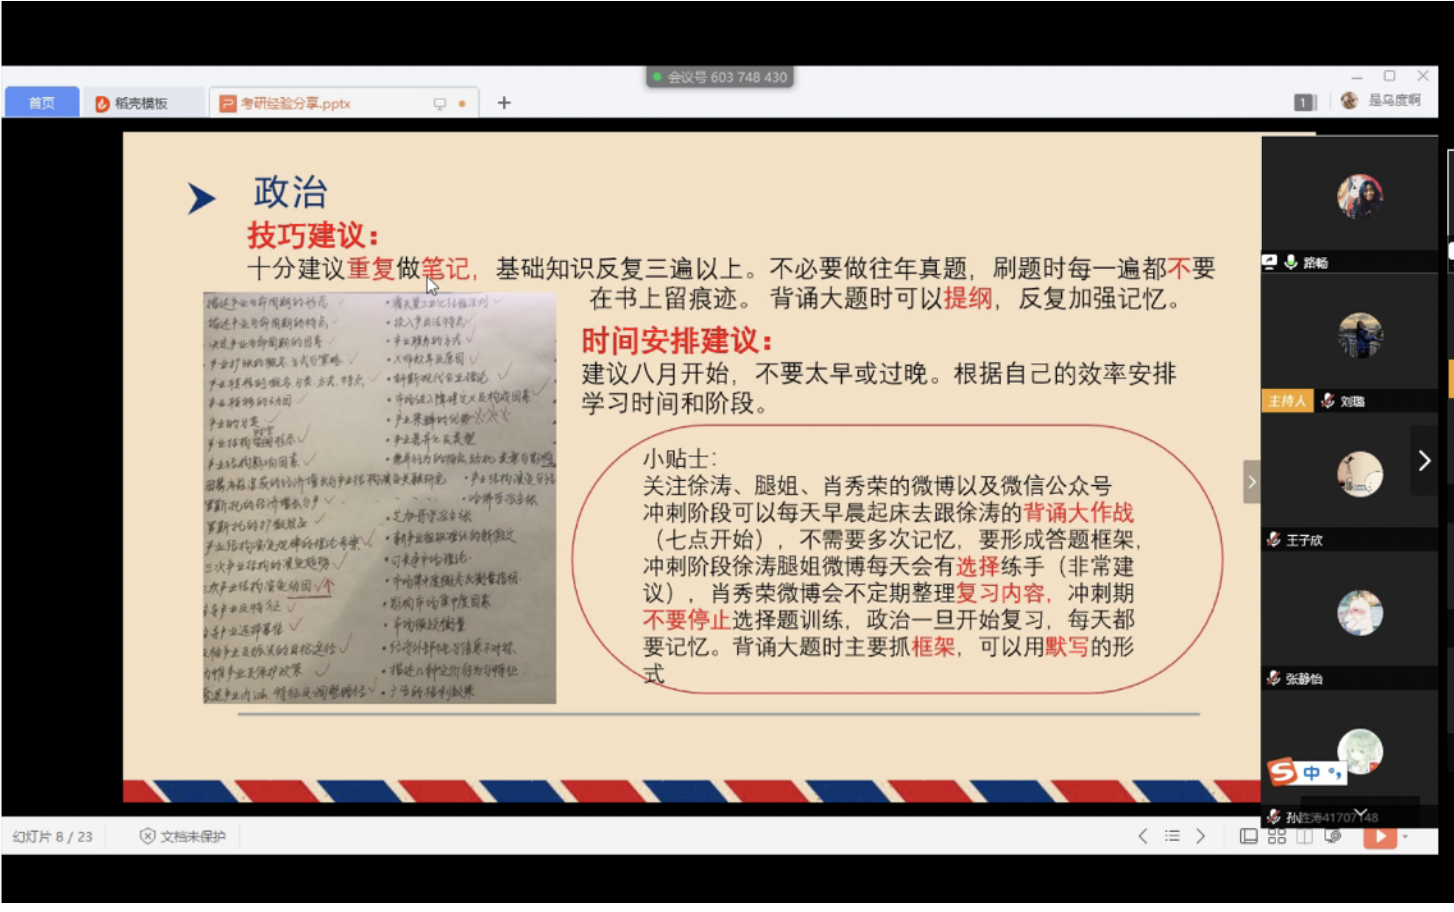Screen dimensions: 1454x912
Task: Click 路畅's green microphone icon
Action: pyautogui.click(x=1291, y=262)
